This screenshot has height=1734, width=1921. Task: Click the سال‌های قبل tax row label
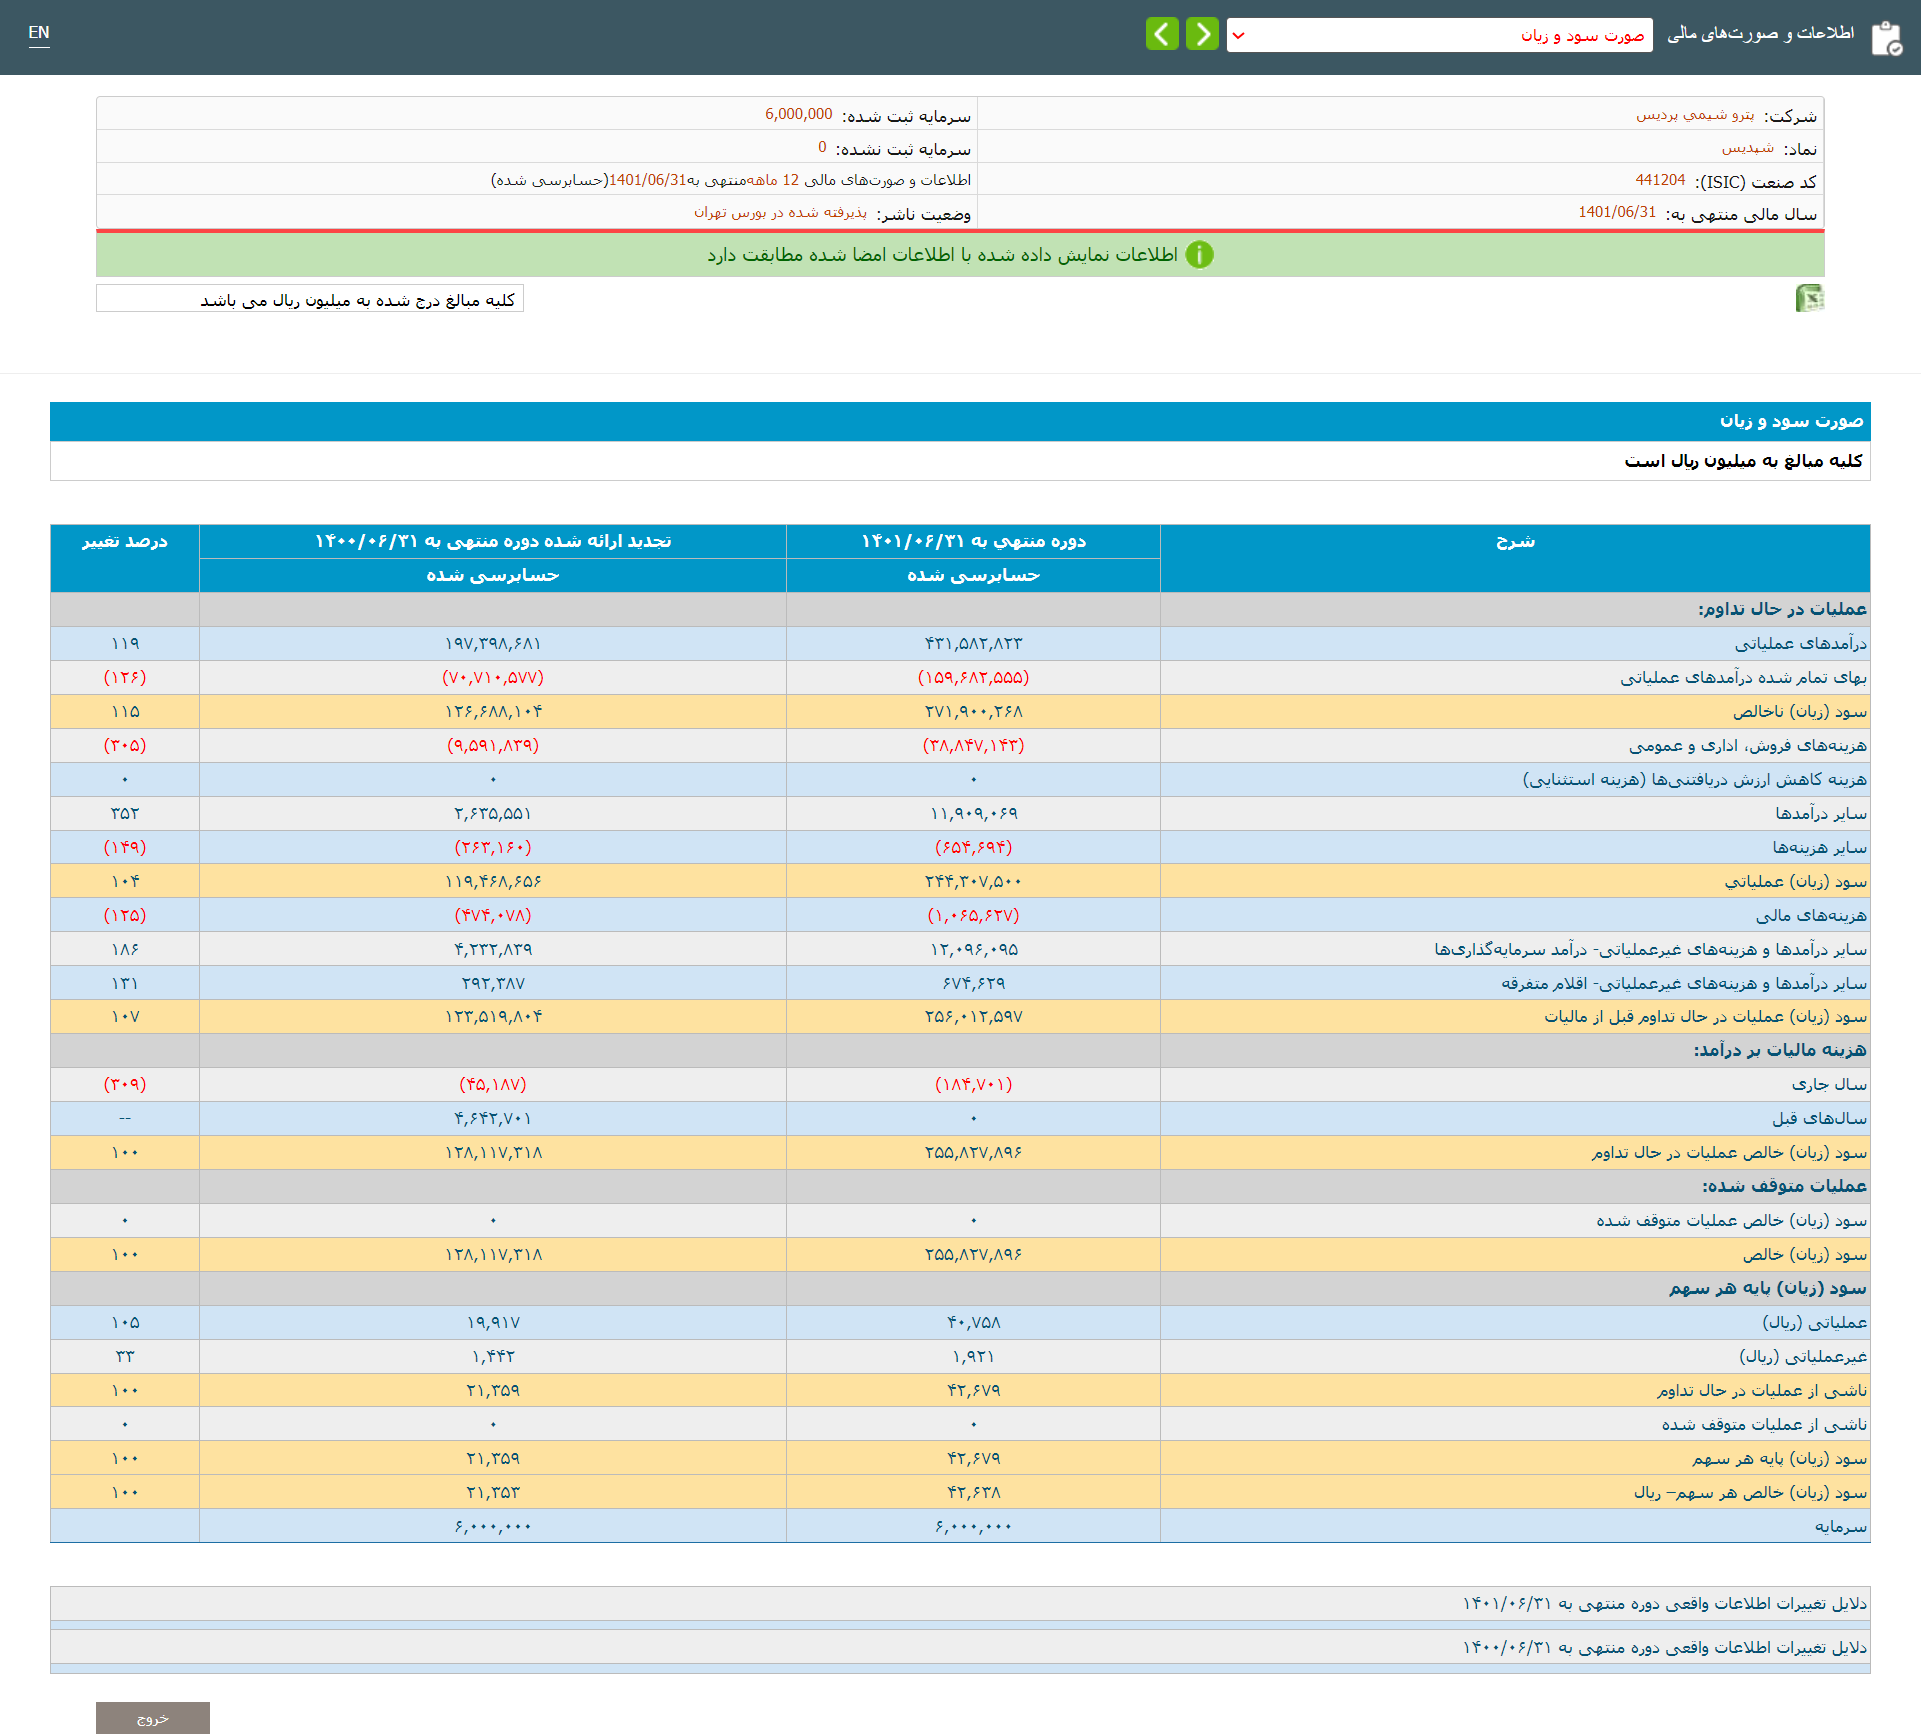click(1819, 1118)
